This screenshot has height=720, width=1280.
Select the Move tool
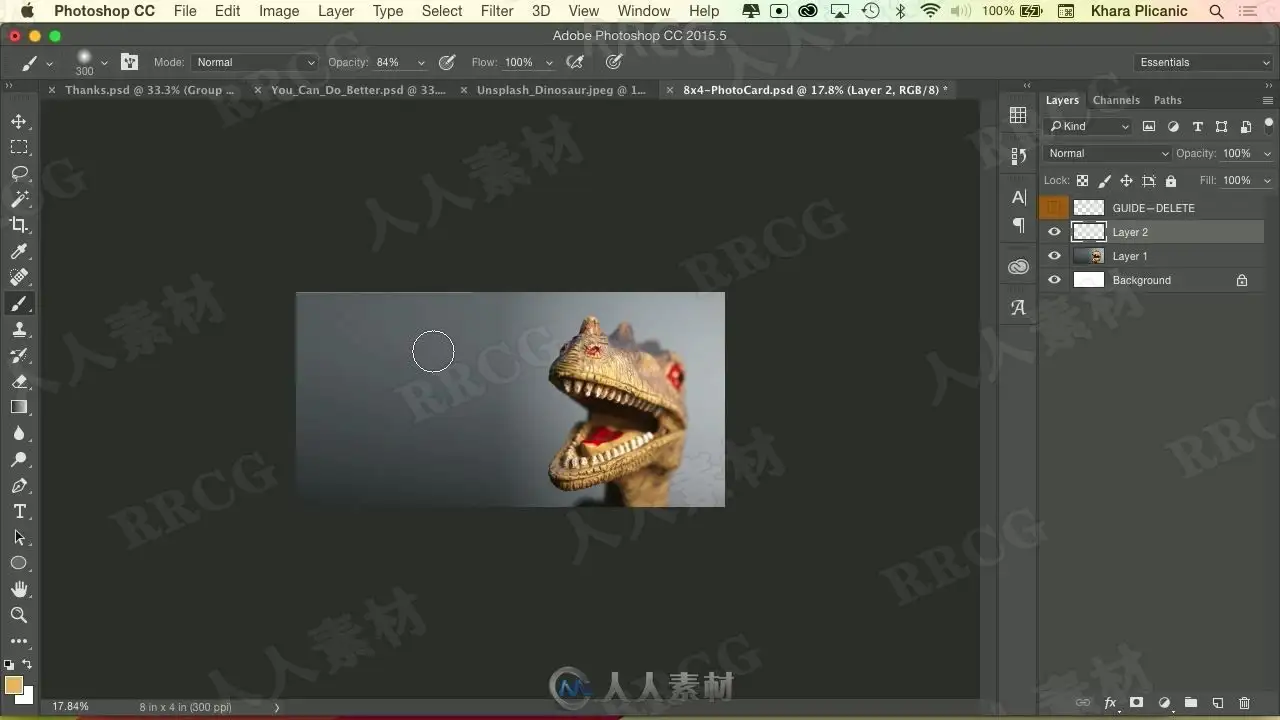click(19, 121)
